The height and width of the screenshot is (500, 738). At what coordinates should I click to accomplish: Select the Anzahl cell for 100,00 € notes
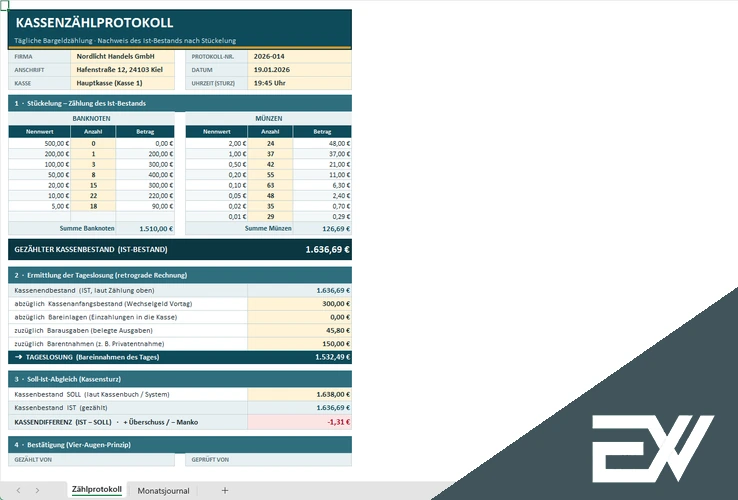point(93,164)
